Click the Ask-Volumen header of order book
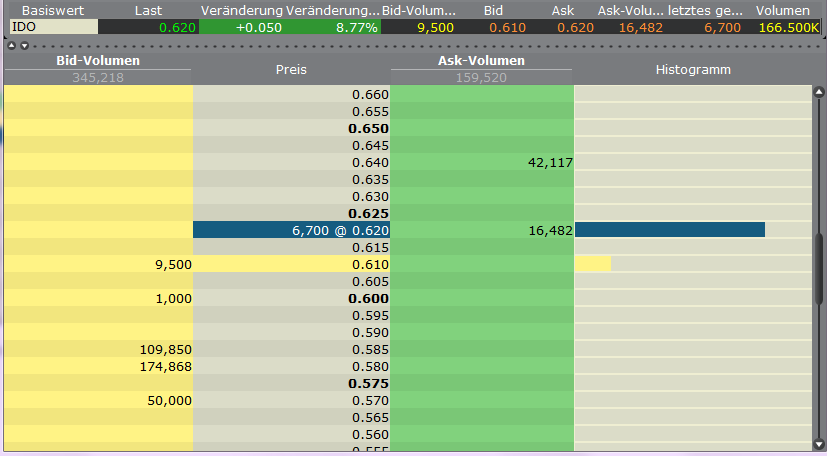 pyautogui.click(x=481, y=61)
